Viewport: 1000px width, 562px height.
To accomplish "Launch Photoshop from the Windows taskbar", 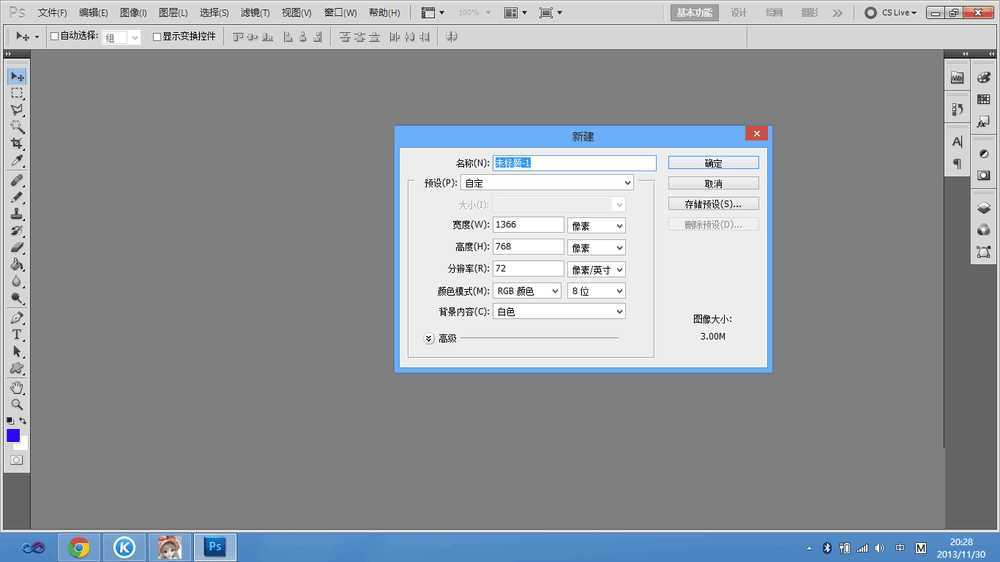I will click(215, 547).
